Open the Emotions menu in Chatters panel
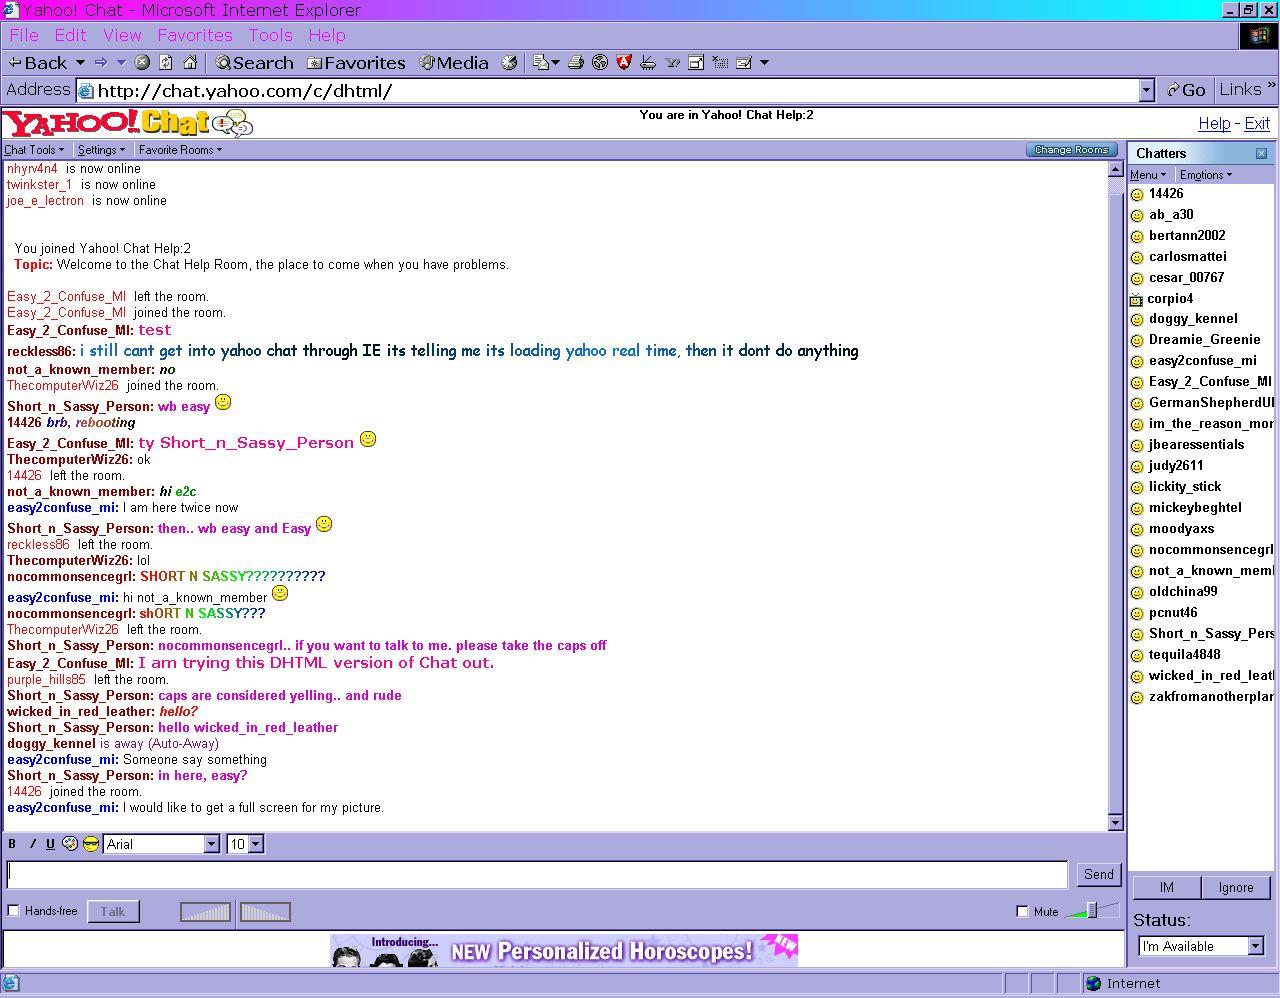 pyautogui.click(x=1204, y=174)
